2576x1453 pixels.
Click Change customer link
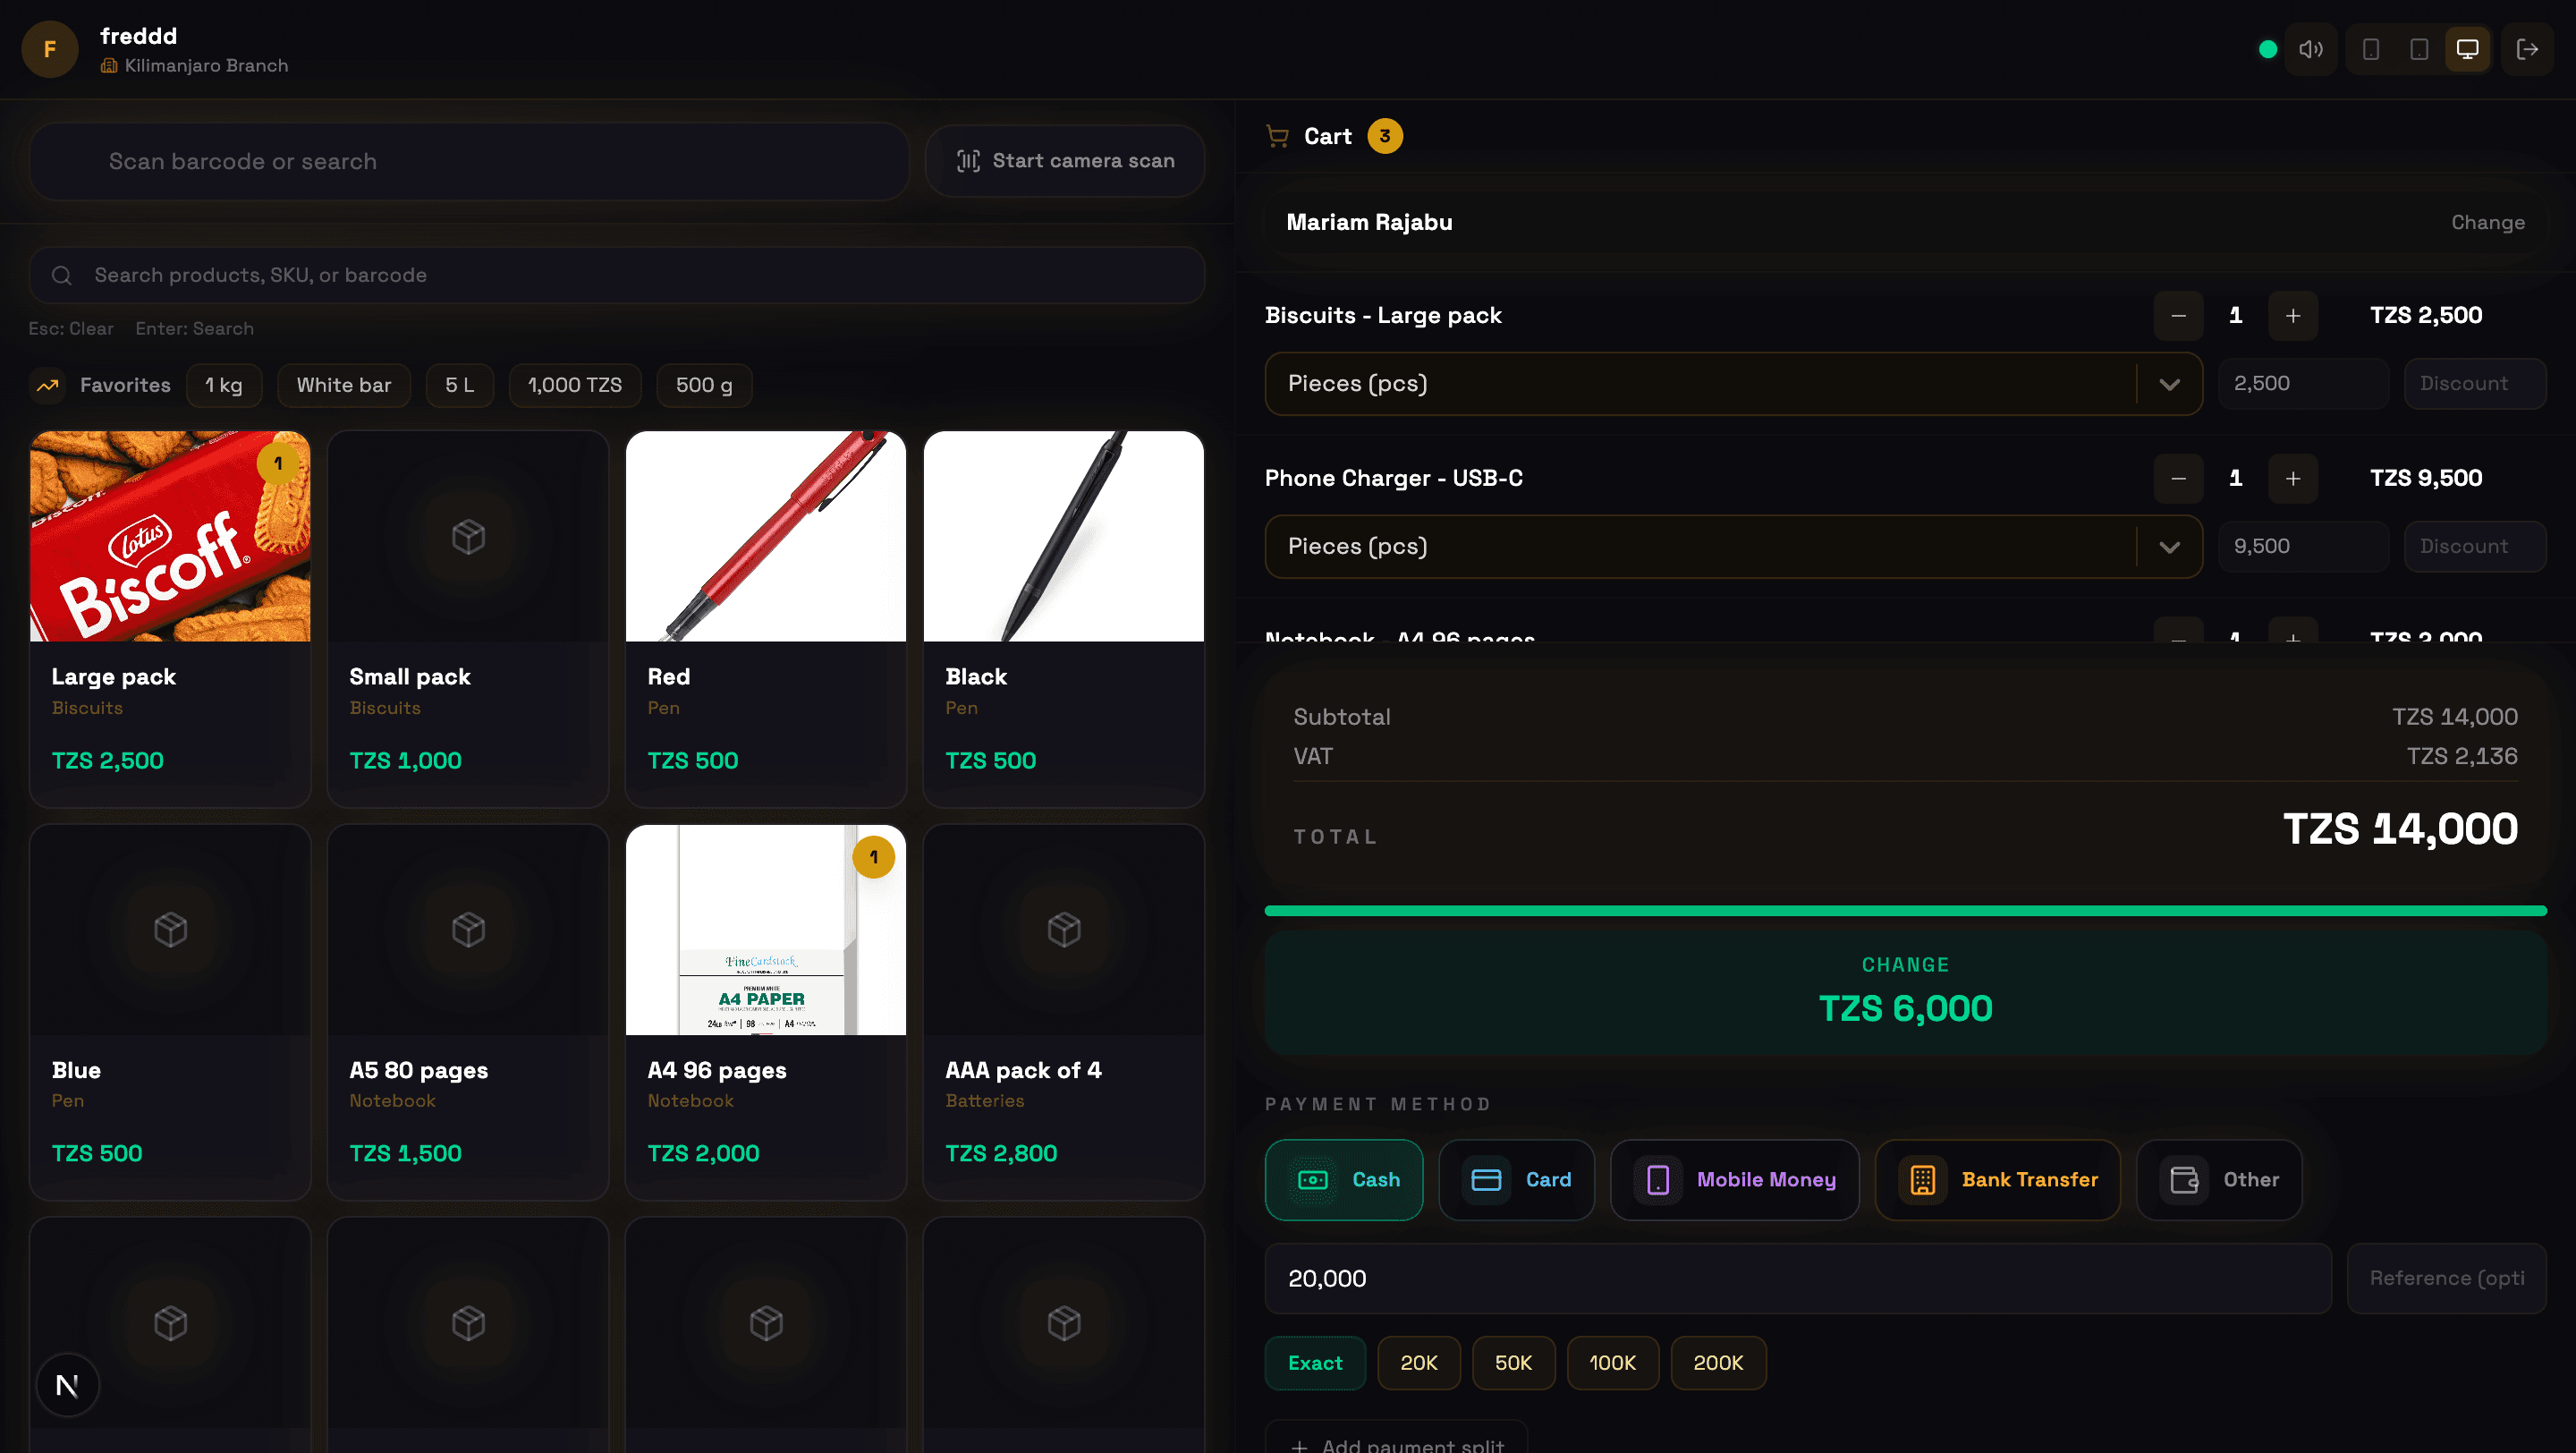[2487, 223]
